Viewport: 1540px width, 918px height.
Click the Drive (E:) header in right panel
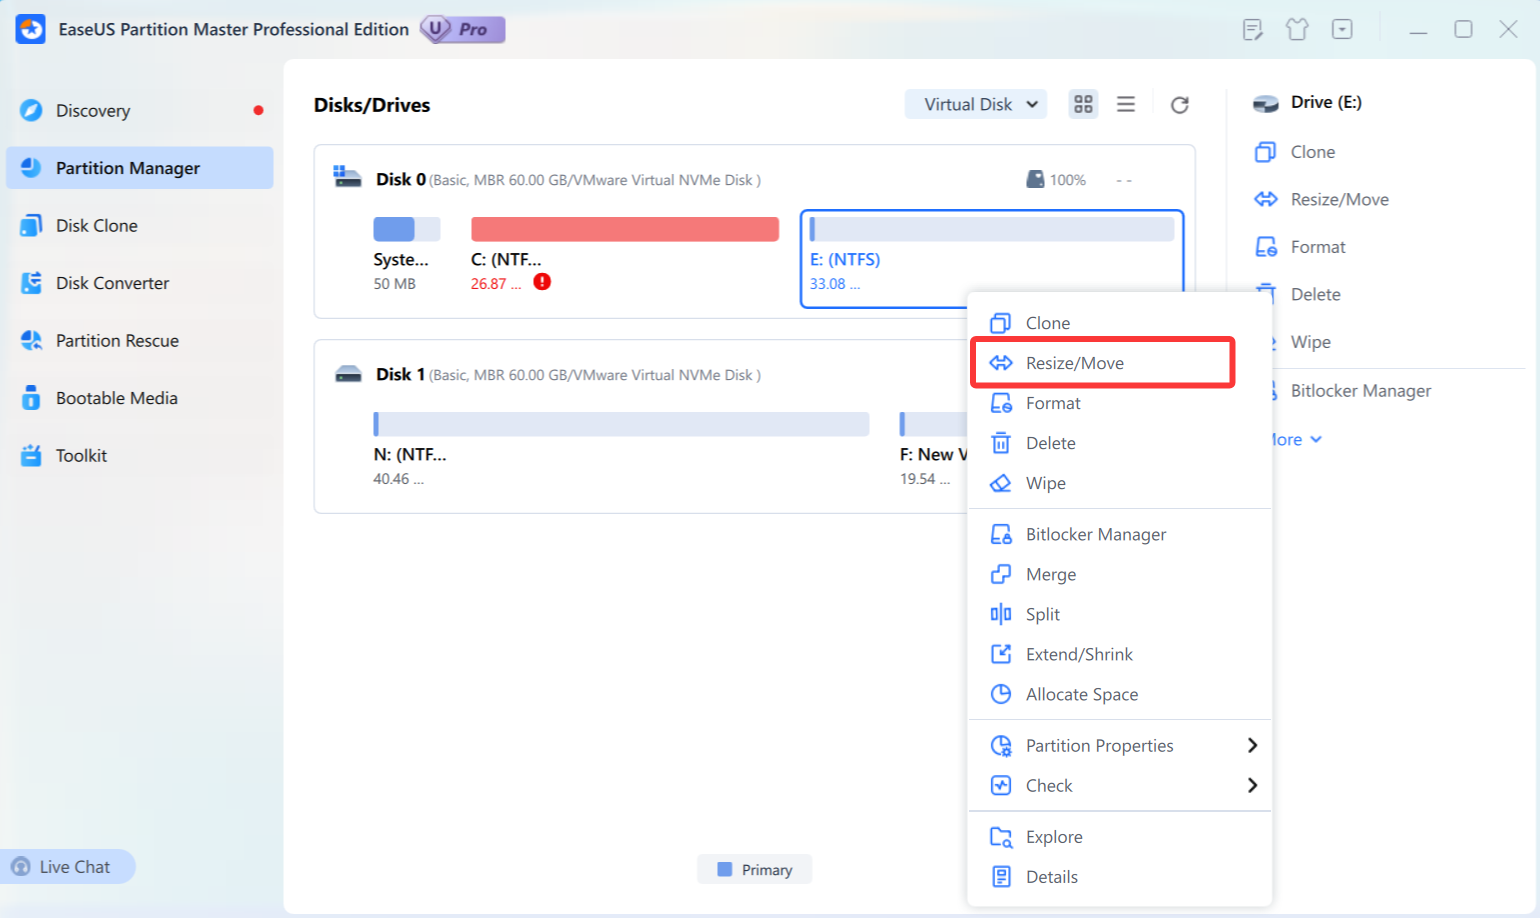(1307, 102)
